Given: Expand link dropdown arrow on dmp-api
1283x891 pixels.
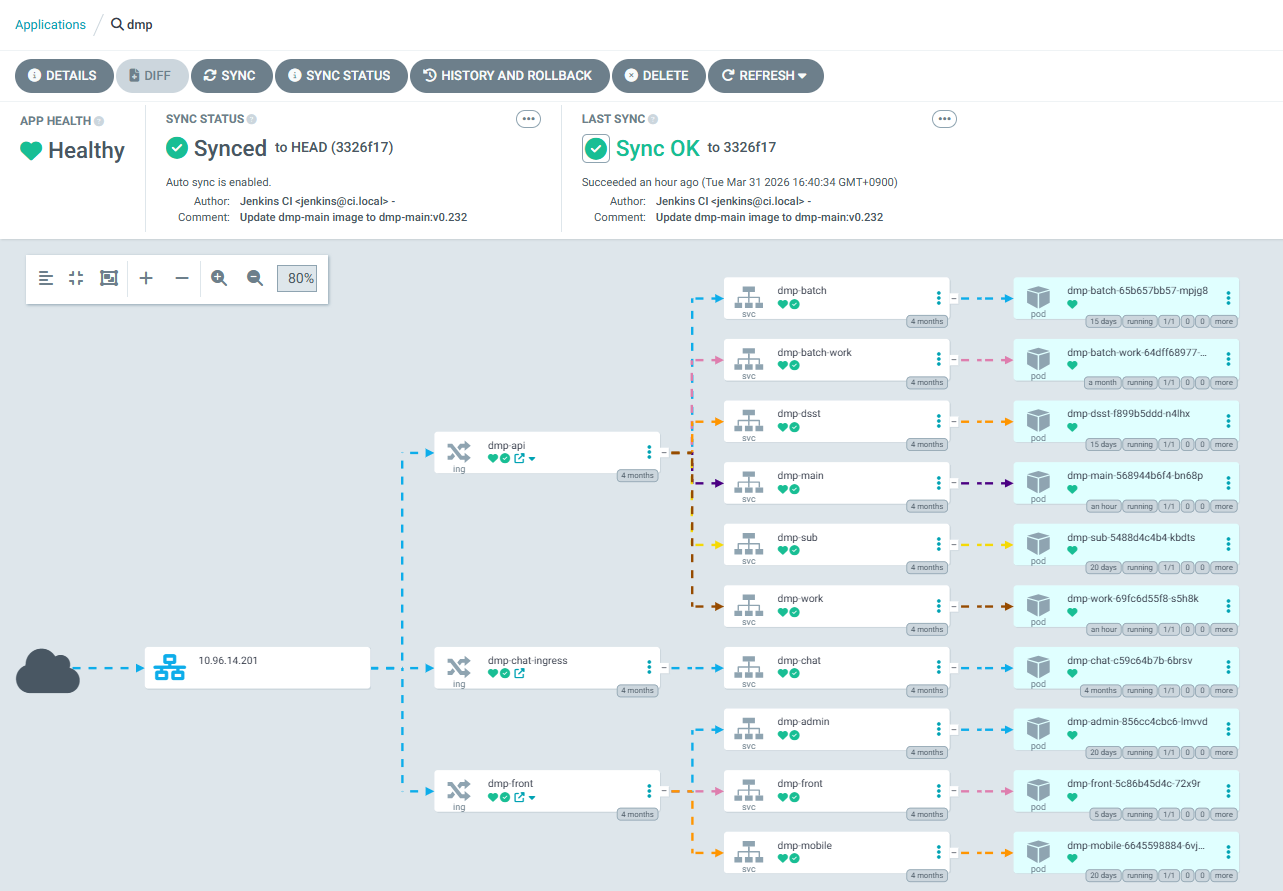Looking at the screenshot, I should (x=532, y=459).
